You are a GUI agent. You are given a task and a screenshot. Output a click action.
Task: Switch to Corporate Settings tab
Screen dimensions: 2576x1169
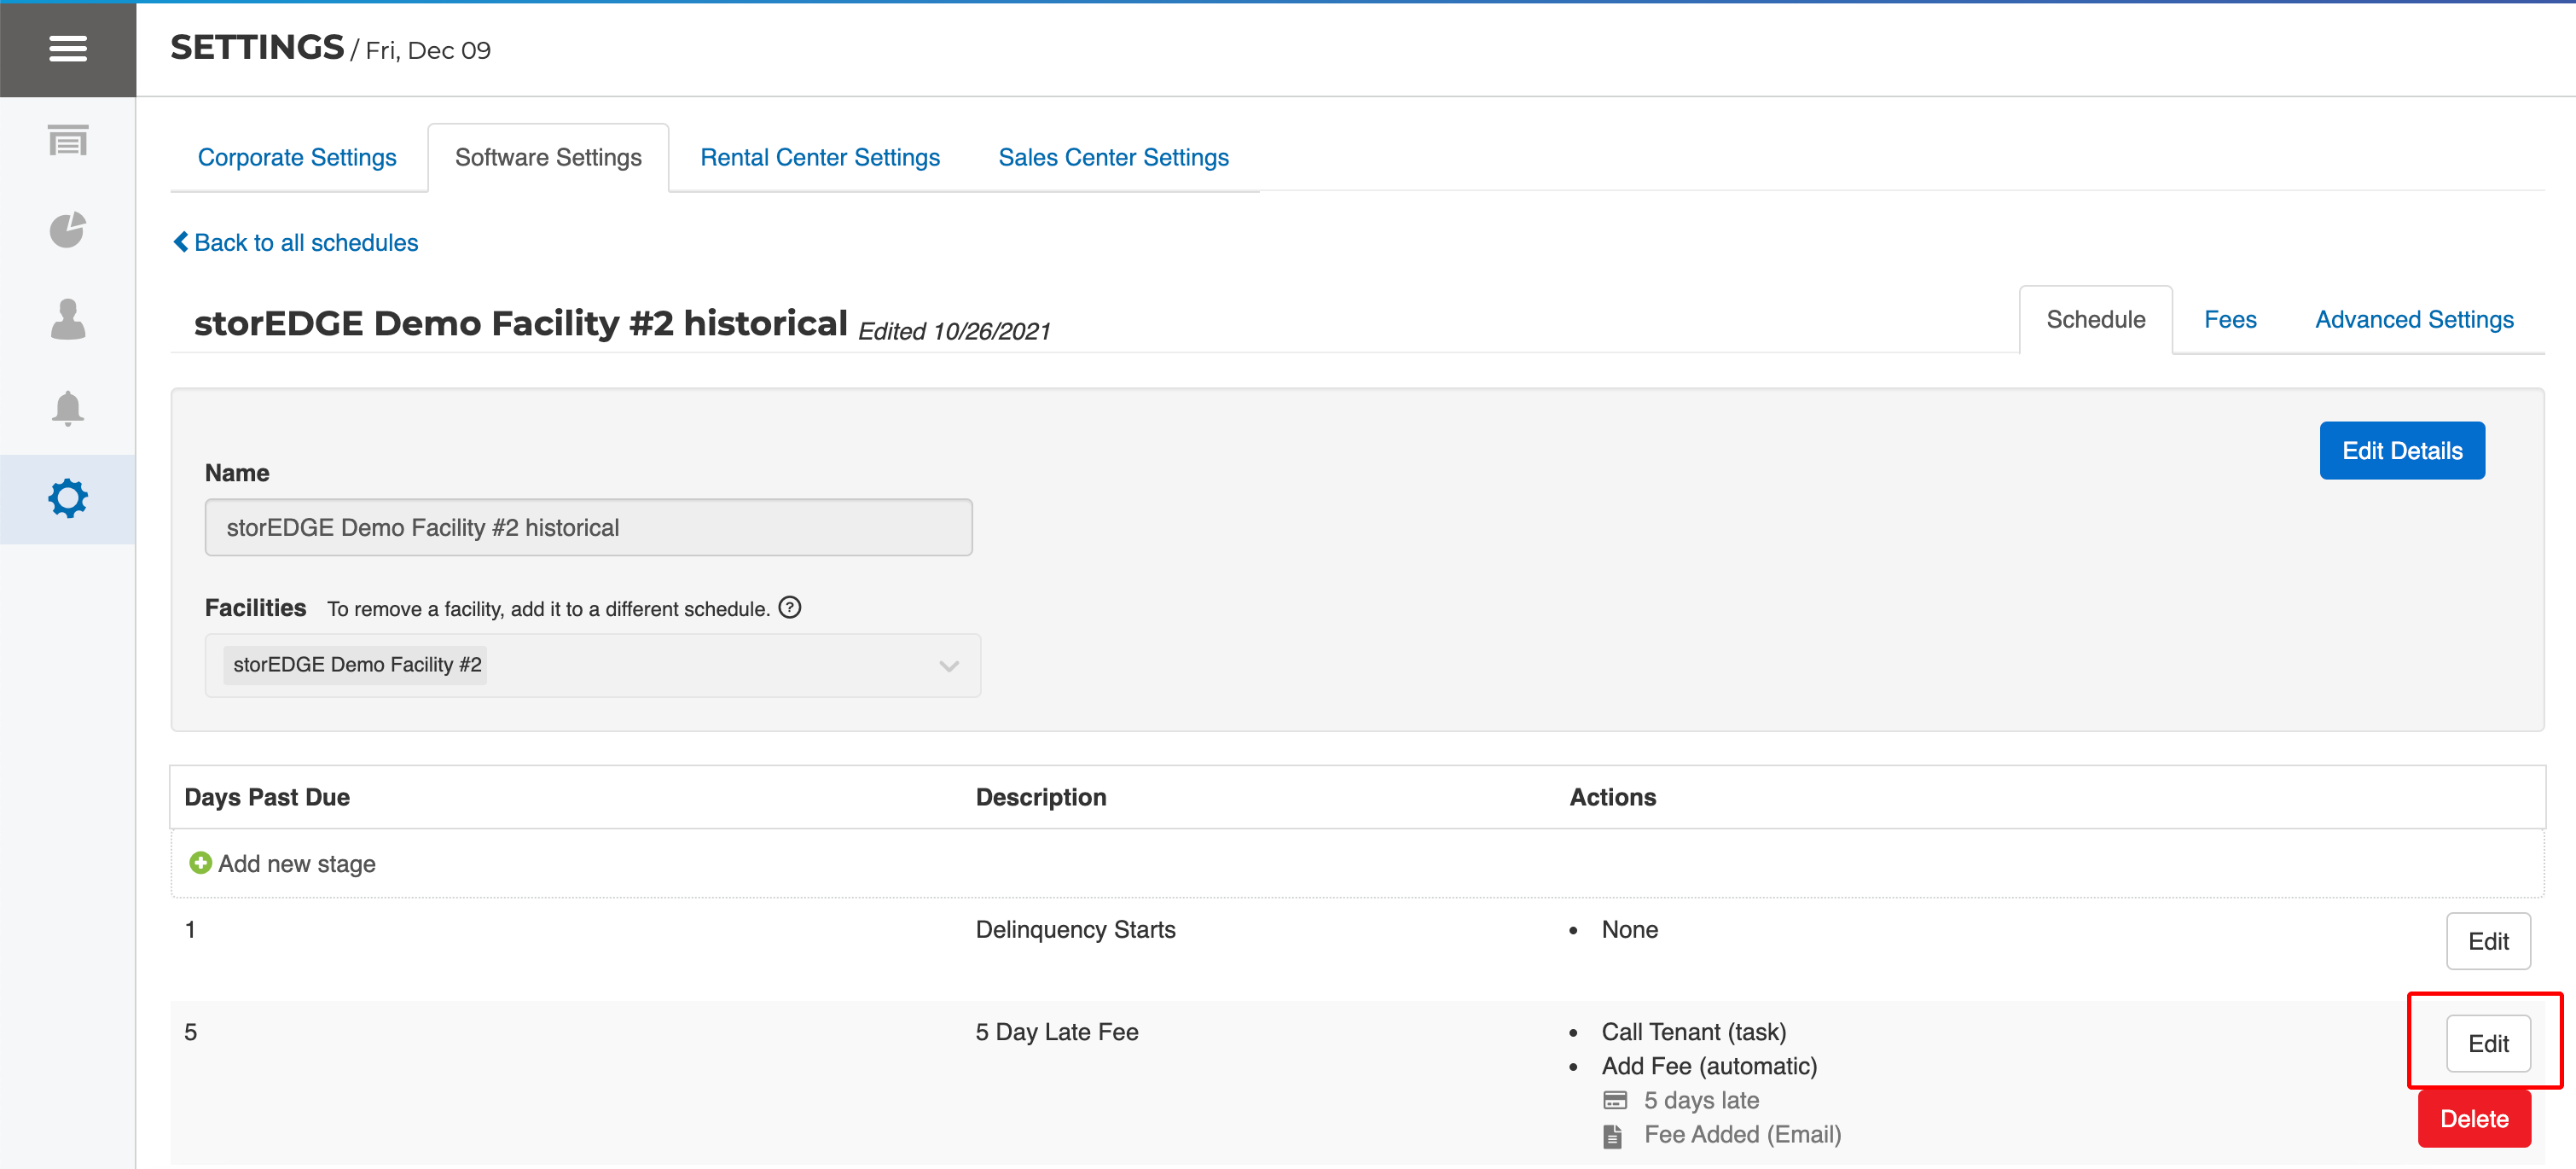297,157
